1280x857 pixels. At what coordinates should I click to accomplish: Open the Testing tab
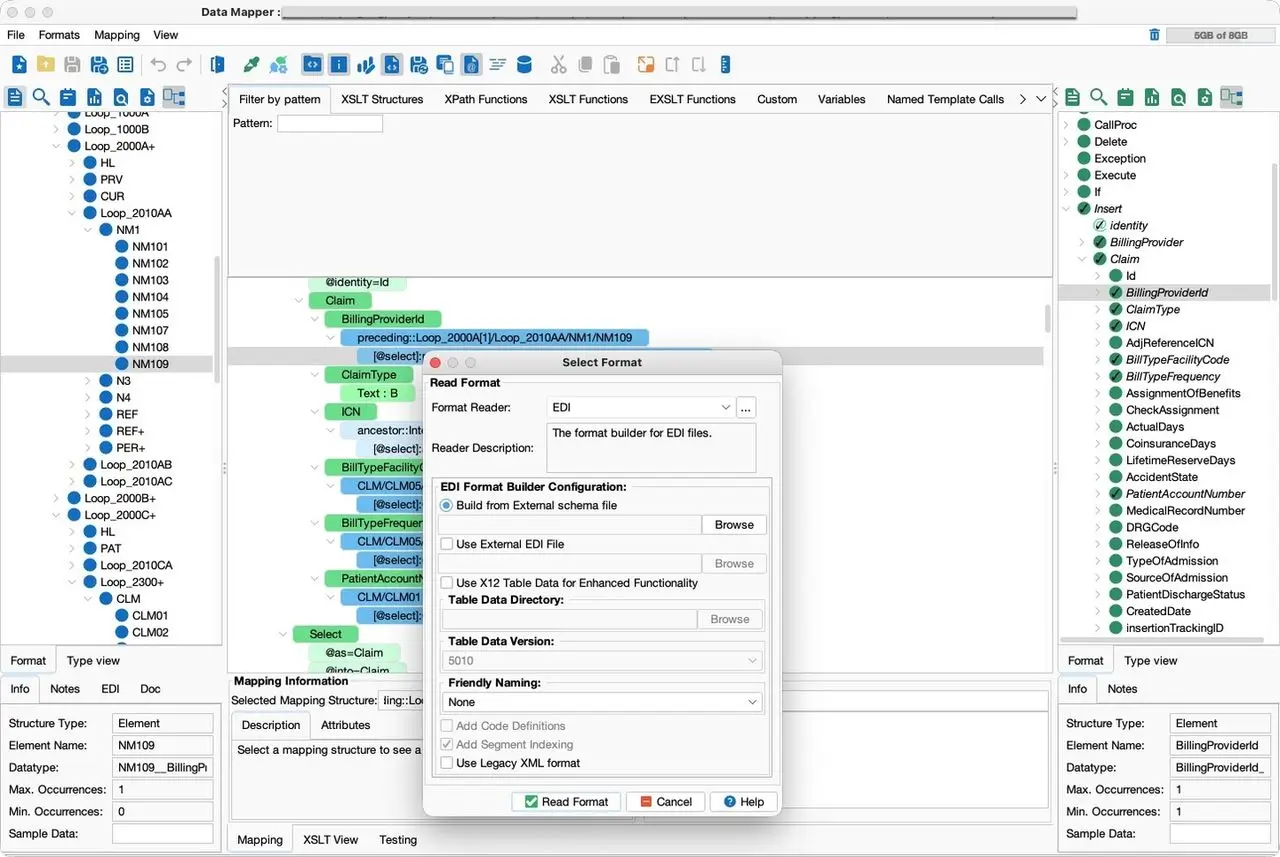pos(398,840)
